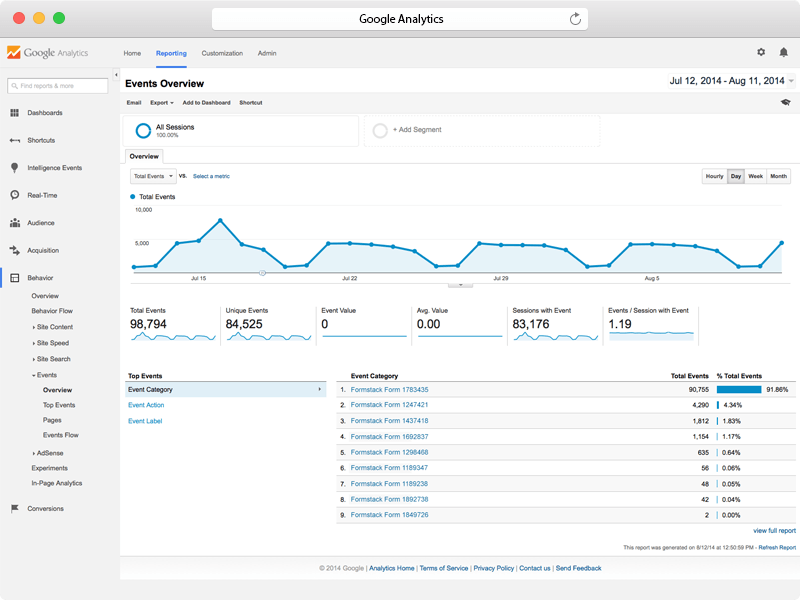Open the Customization tab
Screen dimensions: 800x600
pos(222,53)
